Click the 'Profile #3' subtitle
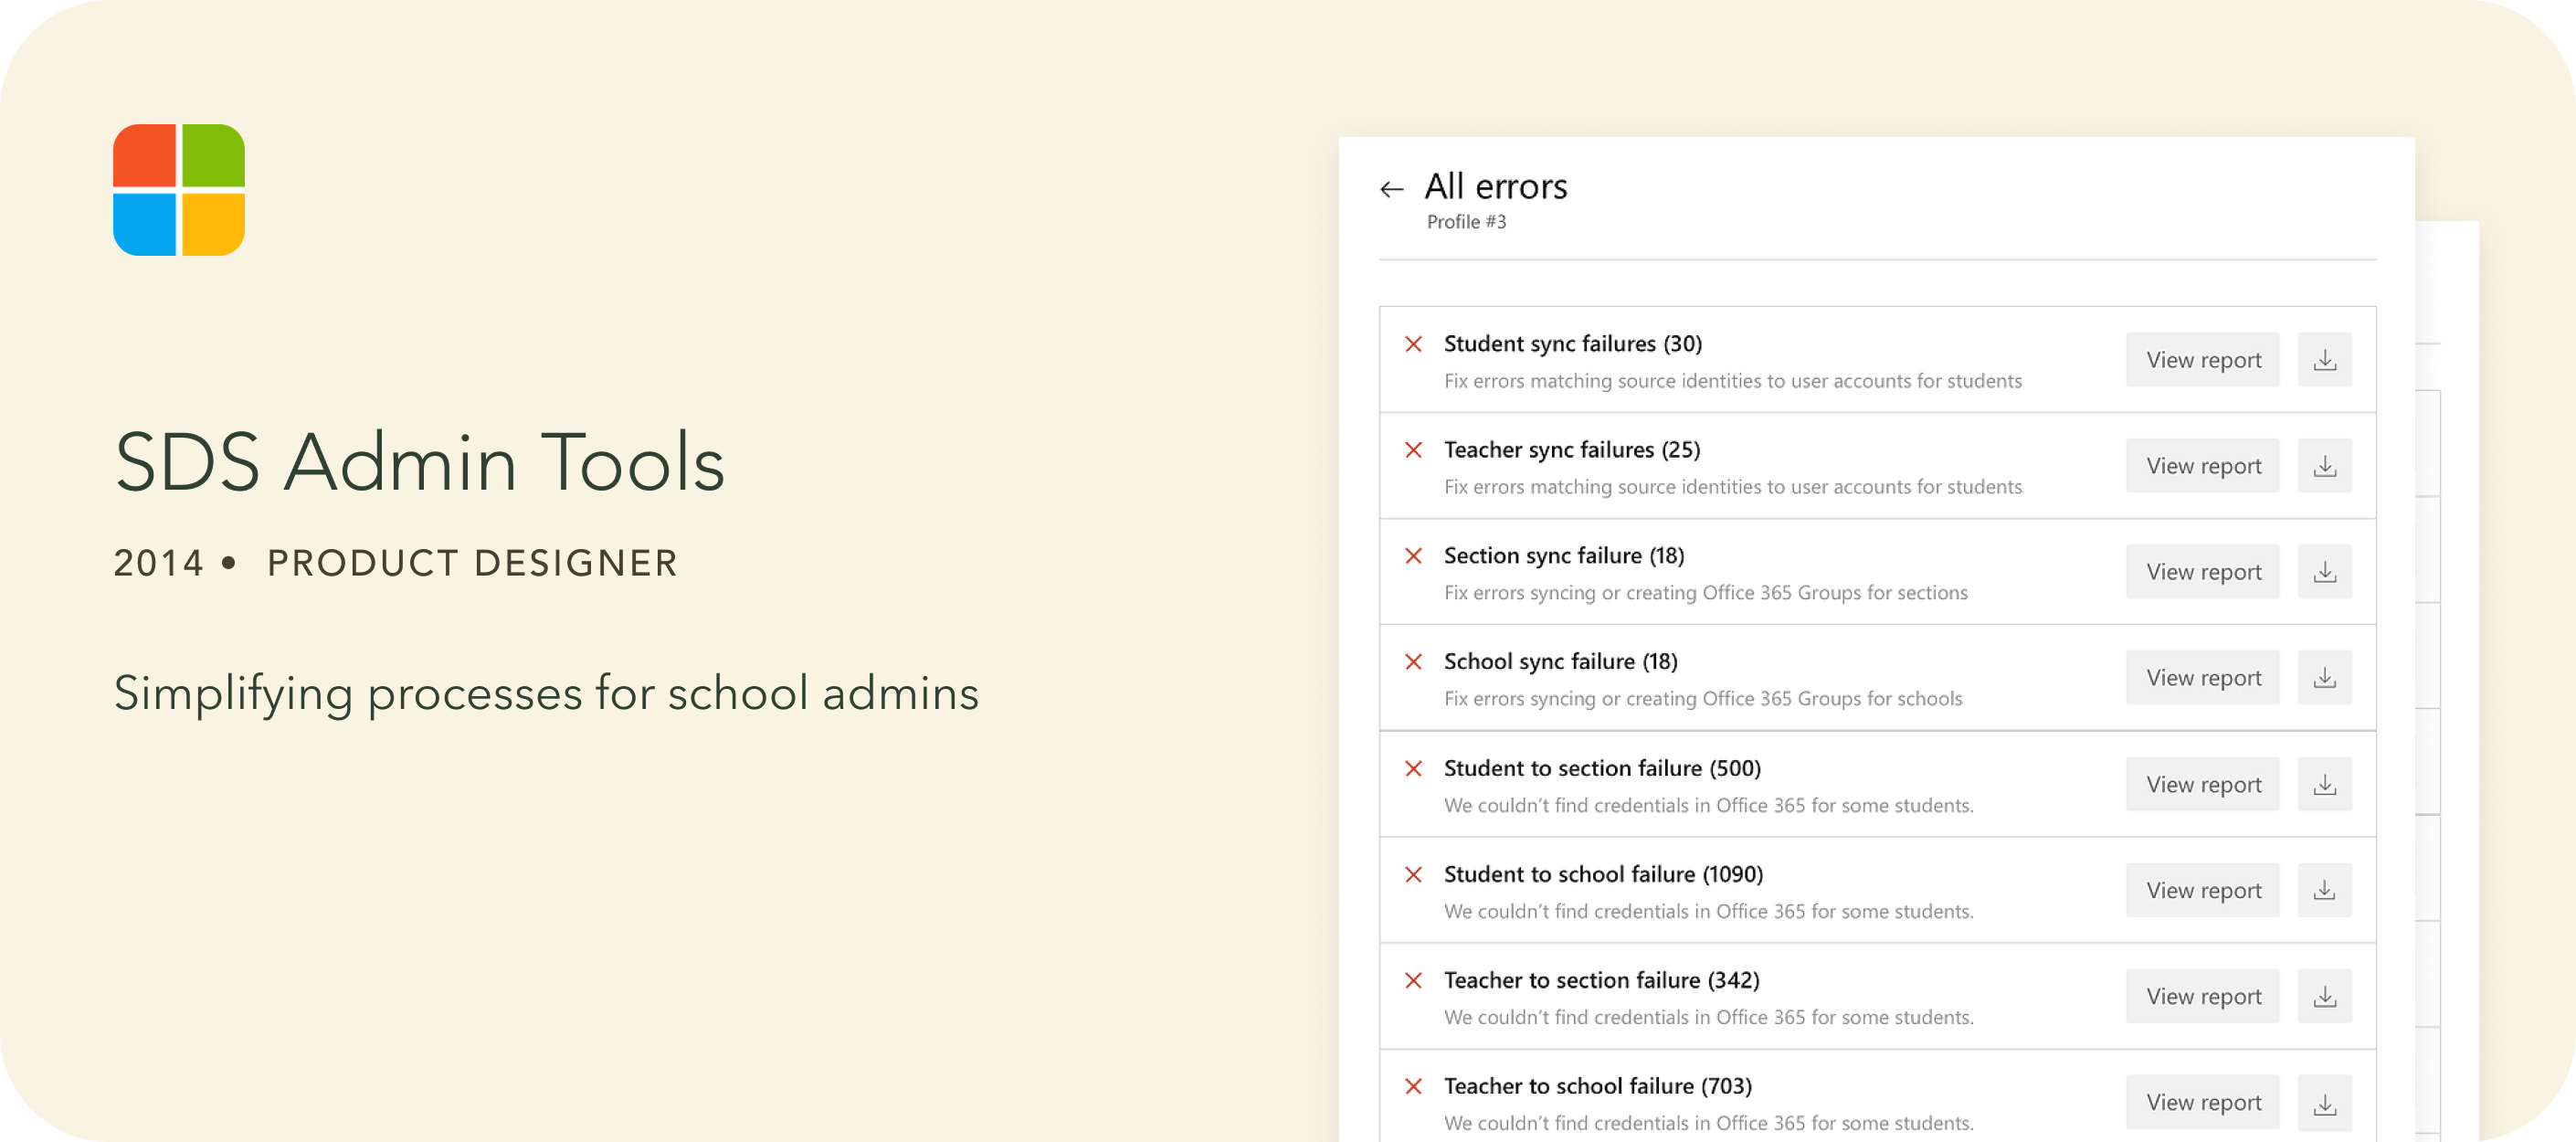Screen dimensions: 2576x1142 tap(1466, 222)
